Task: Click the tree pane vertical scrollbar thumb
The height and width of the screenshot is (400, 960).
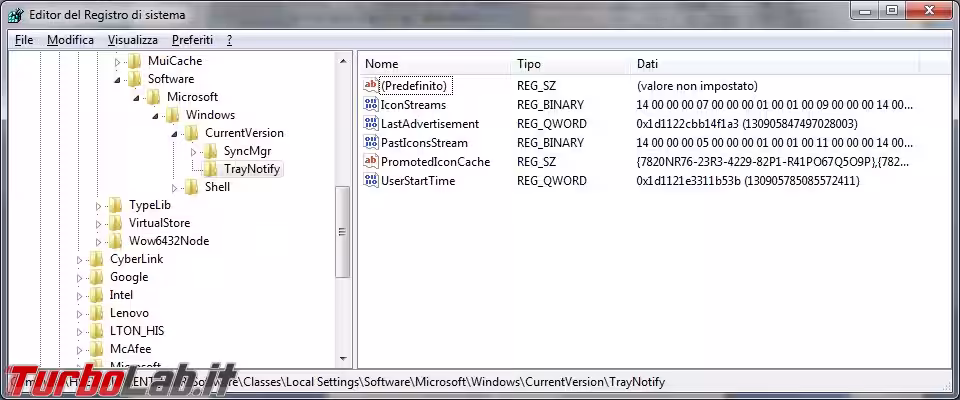Action: (342, 232)
